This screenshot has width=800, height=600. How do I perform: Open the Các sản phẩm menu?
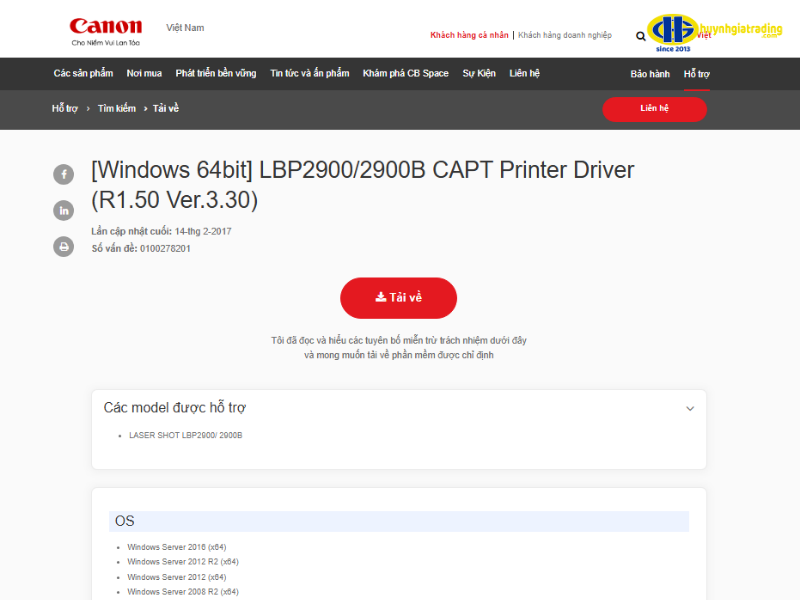click(83, 74)
